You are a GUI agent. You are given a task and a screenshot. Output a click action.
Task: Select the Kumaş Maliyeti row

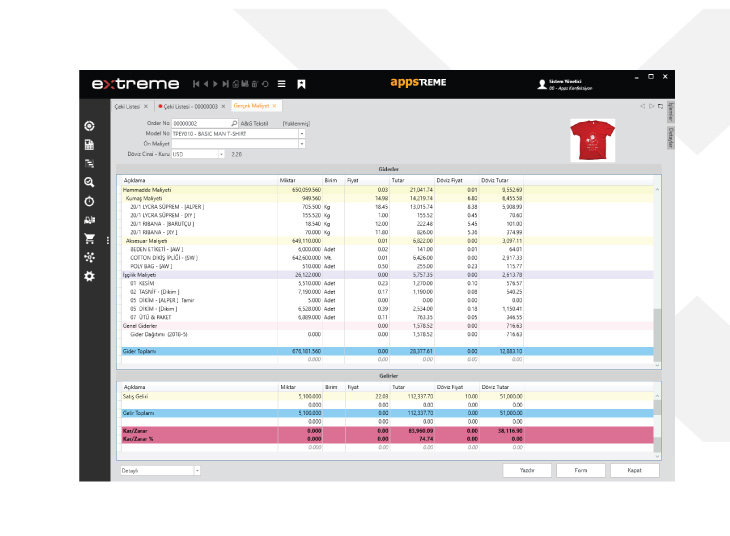coord(387,198)
